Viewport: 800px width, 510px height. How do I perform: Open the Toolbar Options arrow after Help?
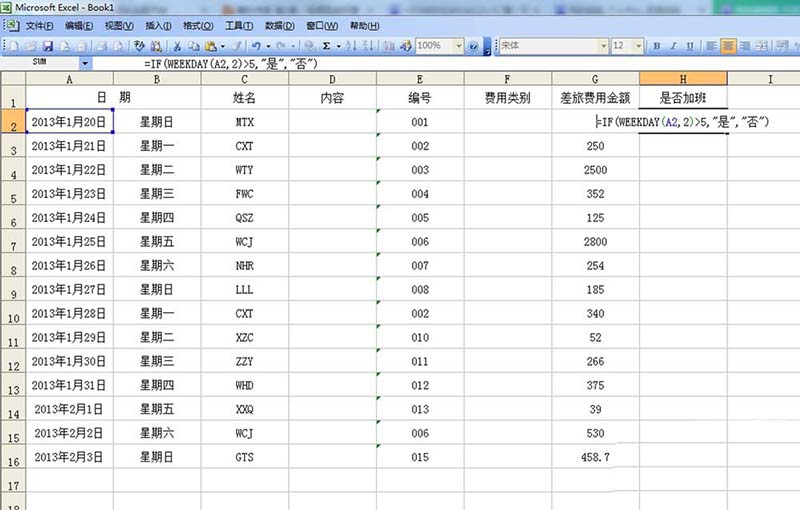tap(487, 46)
